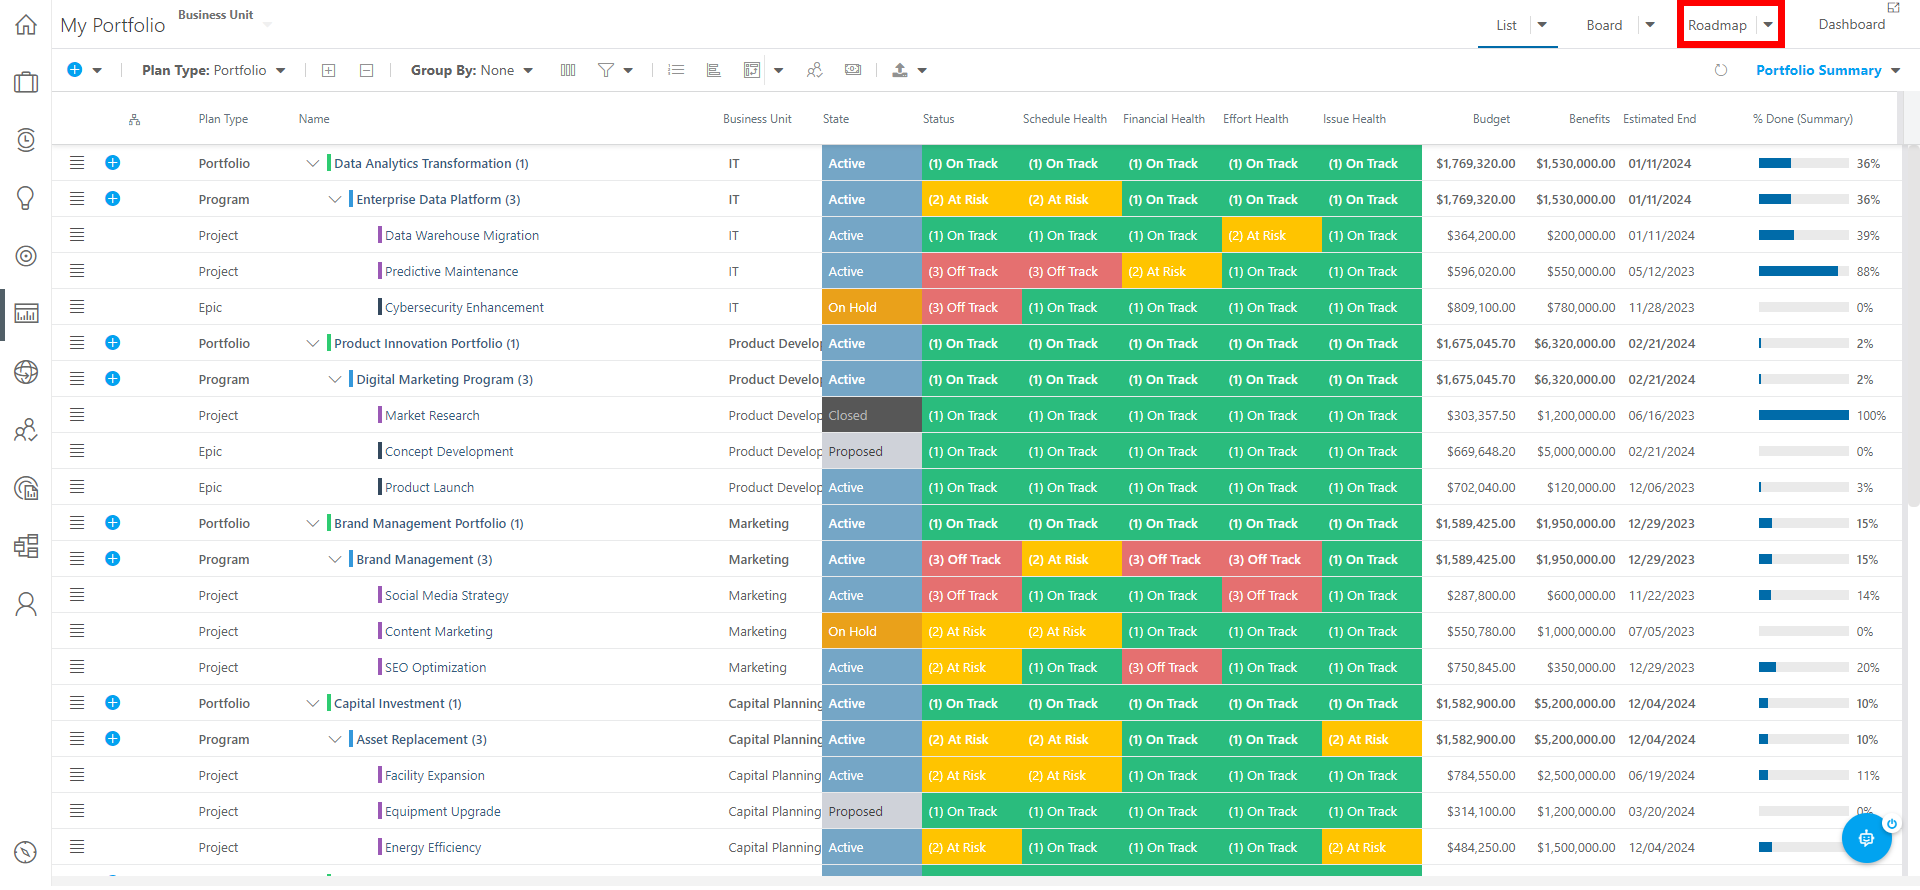Open the clock icon in the left sidebar
This screenshot has width=1920, height=890.
pos(26,140)
